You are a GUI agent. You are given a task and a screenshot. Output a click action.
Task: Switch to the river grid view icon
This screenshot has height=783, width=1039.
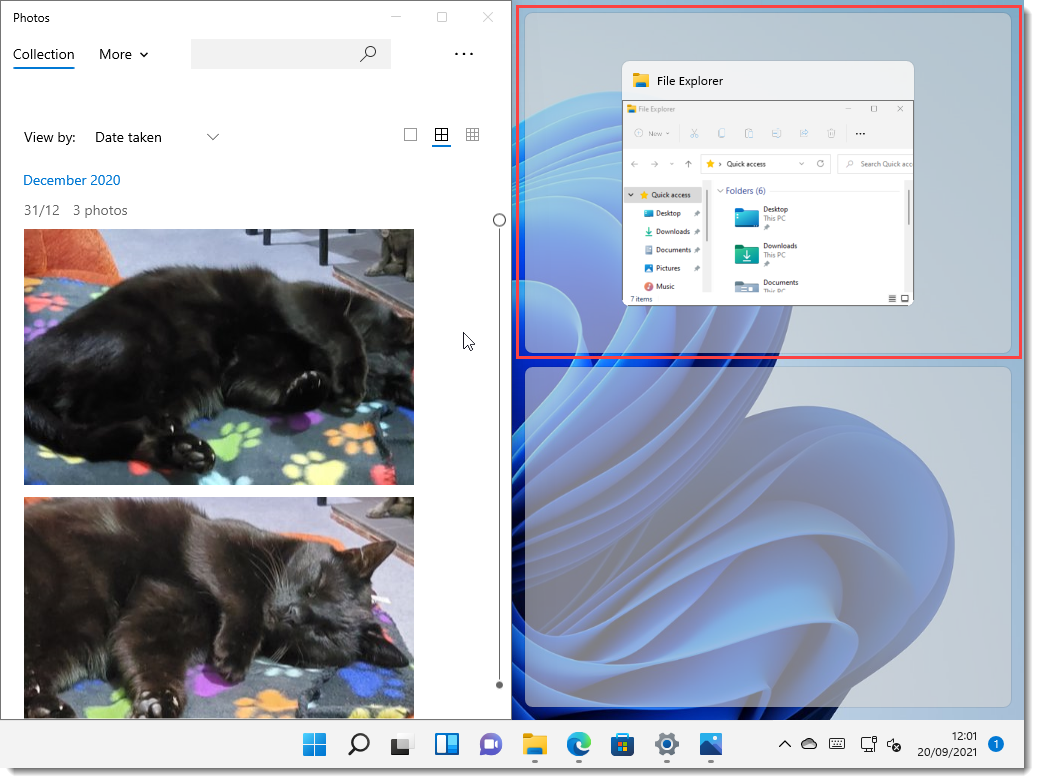click(441, 134)
